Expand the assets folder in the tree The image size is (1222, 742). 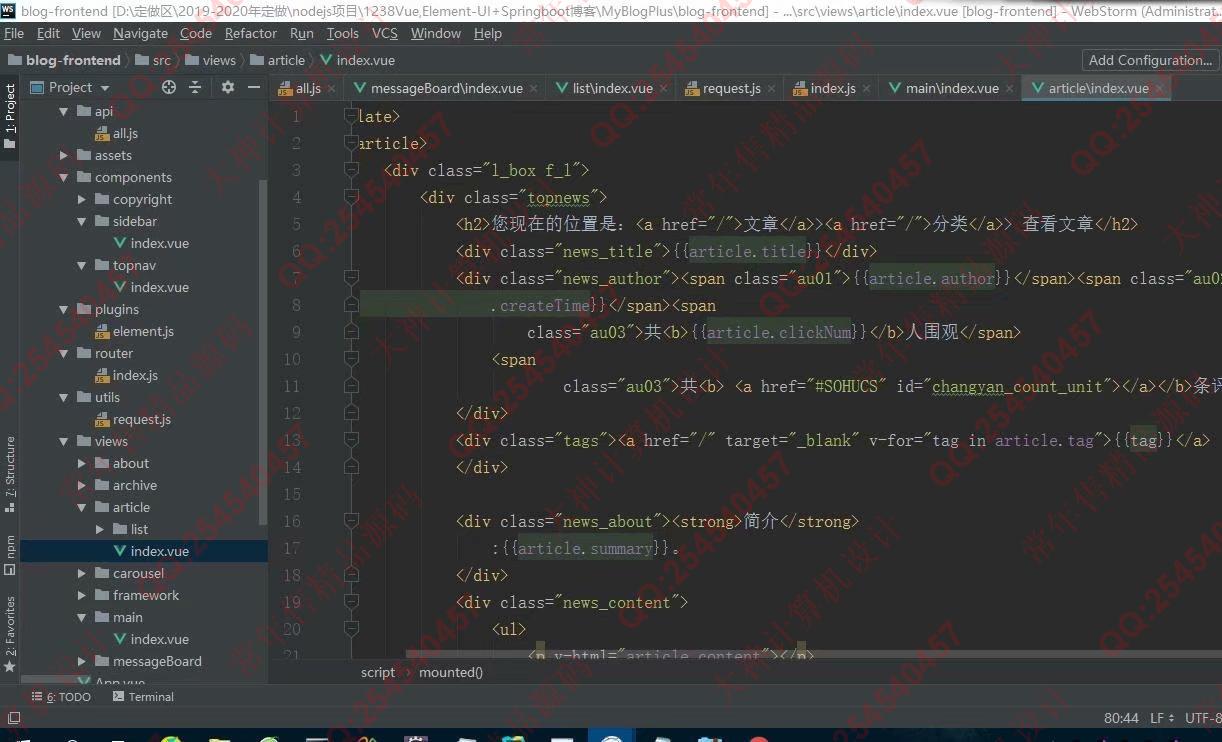click(64, 156)
